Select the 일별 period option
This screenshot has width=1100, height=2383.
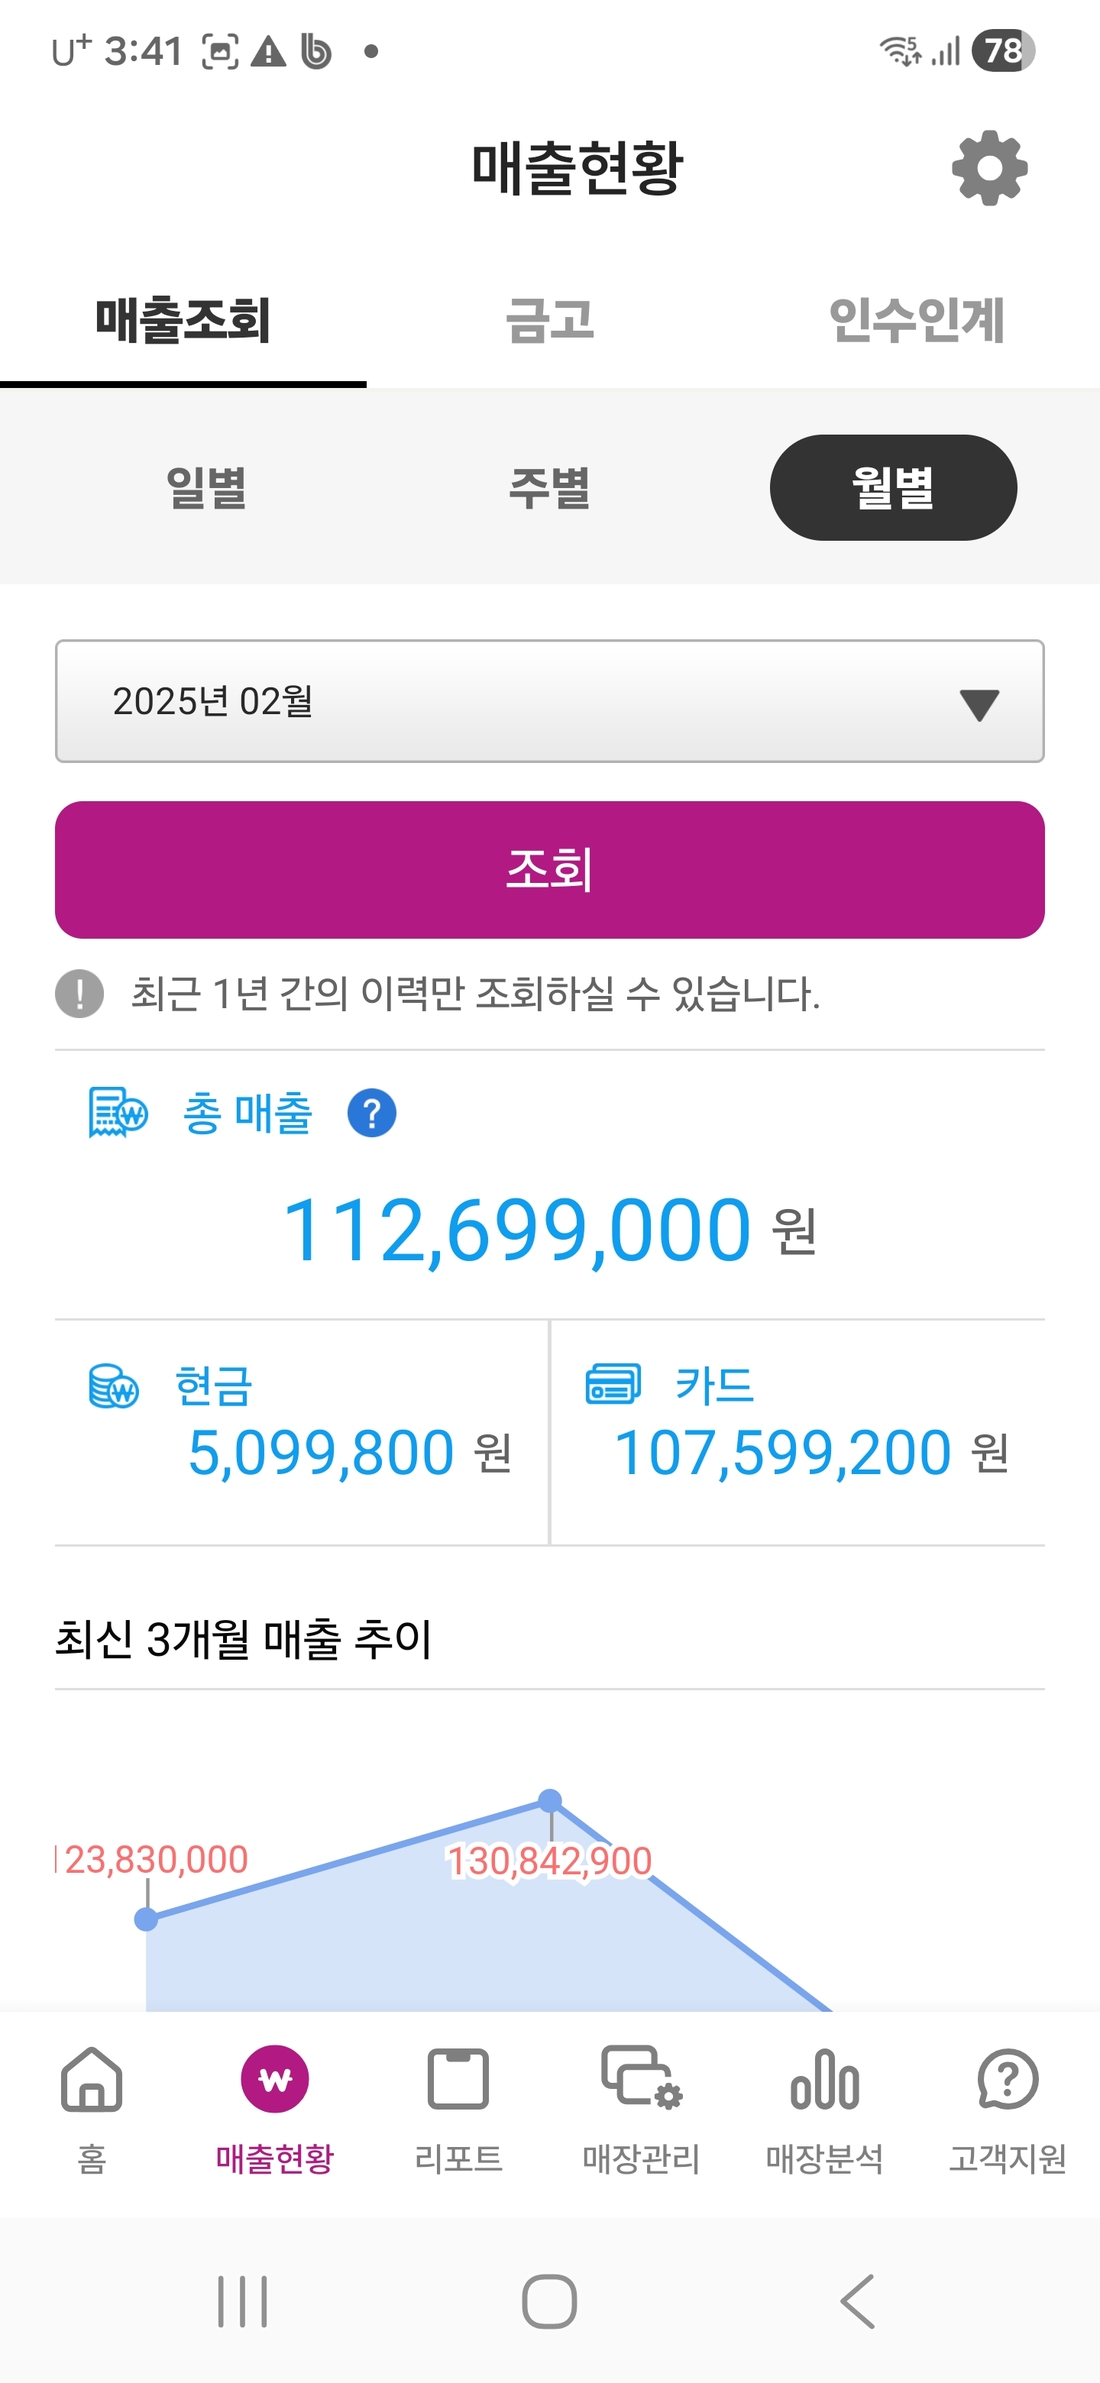[x=206, y=488]
